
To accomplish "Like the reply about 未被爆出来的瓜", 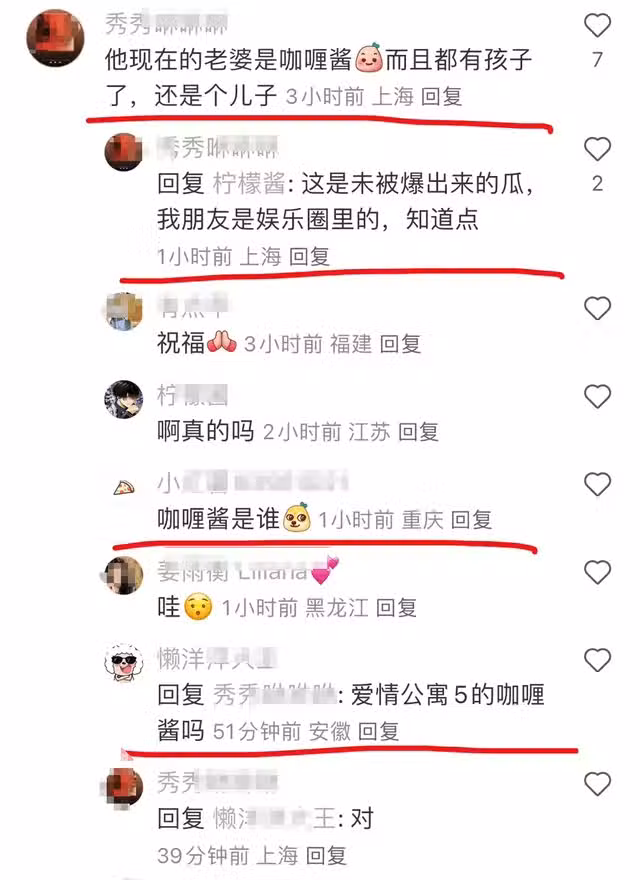I will point(597,149).
